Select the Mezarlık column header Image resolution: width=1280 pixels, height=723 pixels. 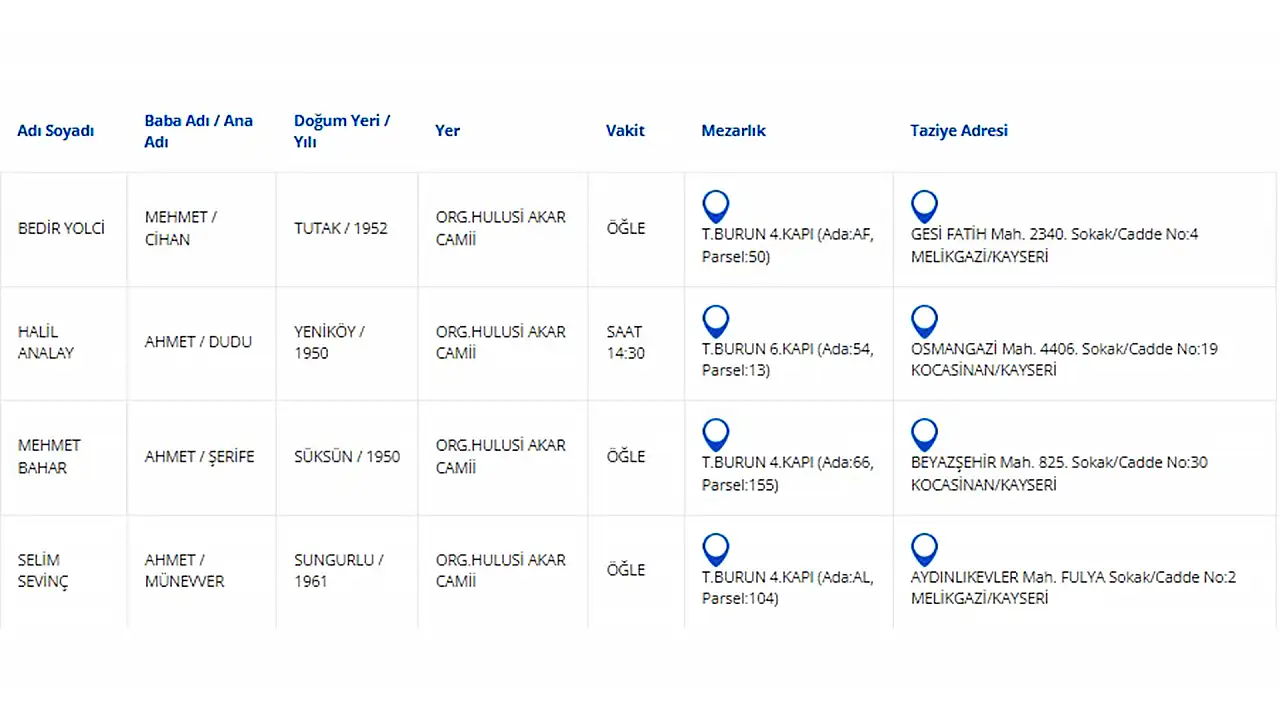tap(733, 131)
